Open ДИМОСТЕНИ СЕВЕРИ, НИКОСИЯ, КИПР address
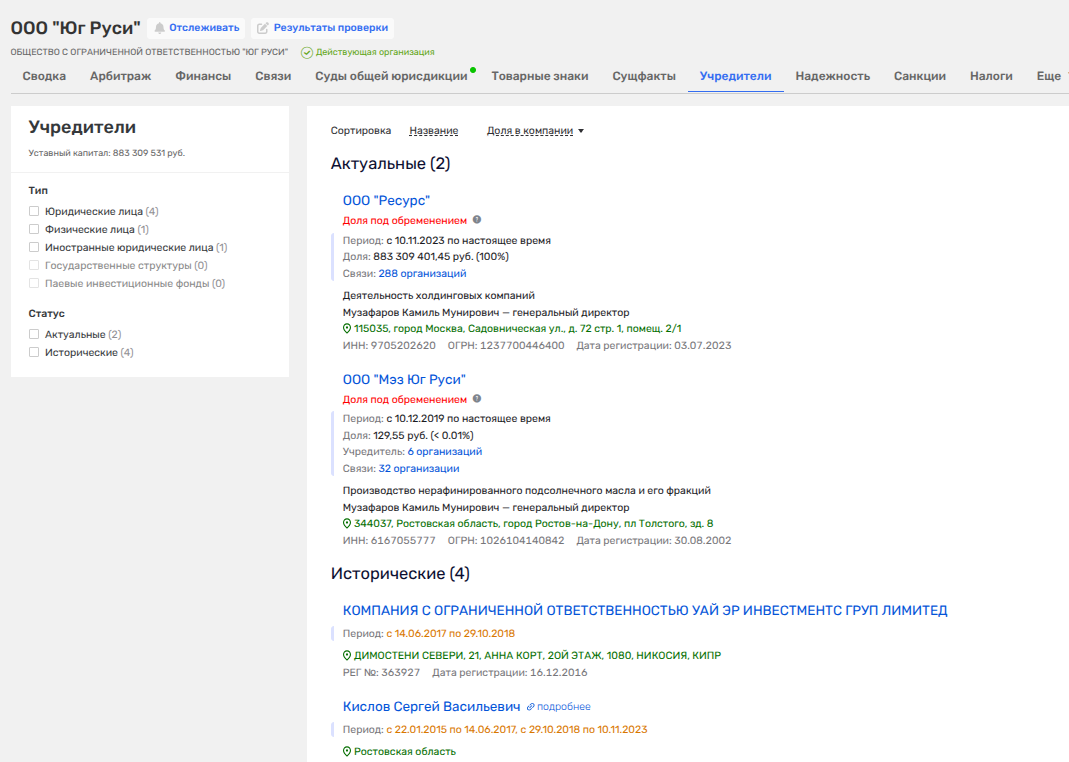Image resolution: width=1069 pixels, height=762 pixels. [537, 655]
